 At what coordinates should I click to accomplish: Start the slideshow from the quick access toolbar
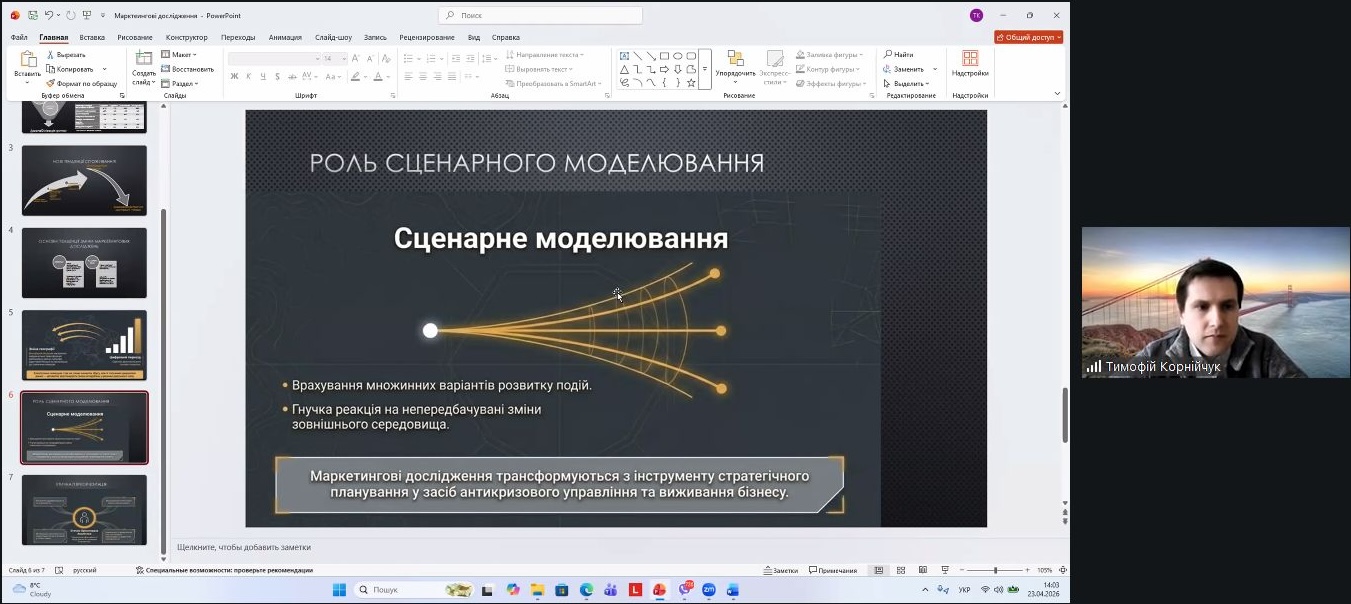[87, 15]
